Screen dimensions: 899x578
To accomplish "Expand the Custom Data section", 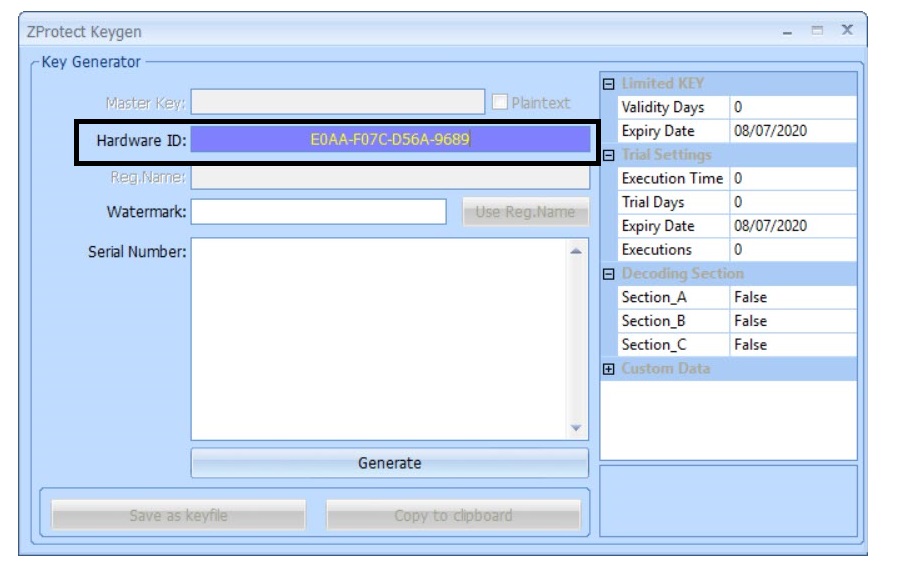I will tap(608, 369).
